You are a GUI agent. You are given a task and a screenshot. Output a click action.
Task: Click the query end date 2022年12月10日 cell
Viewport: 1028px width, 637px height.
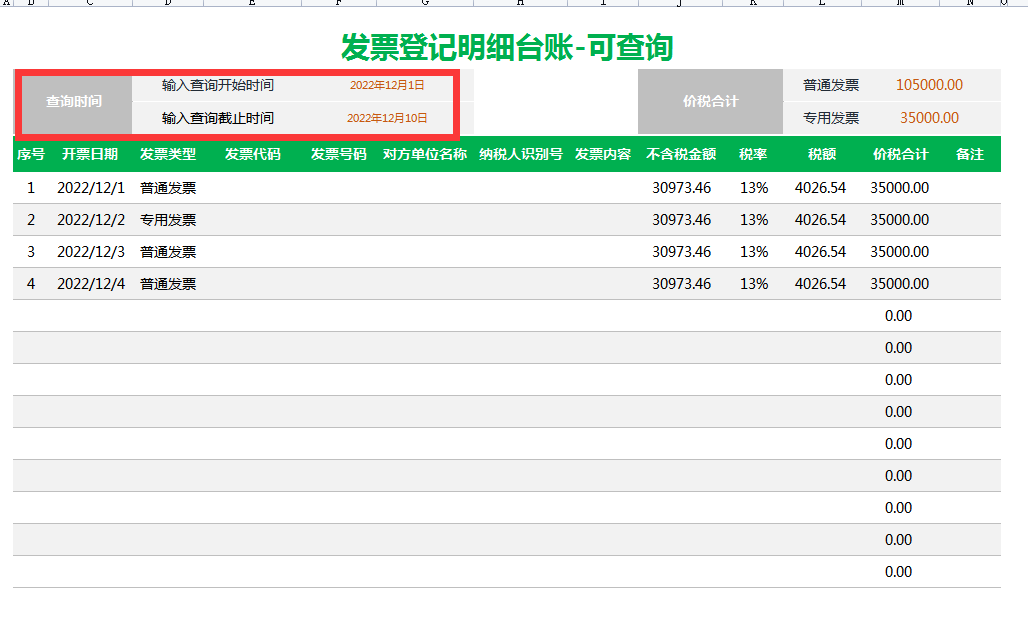click(x=387, y=118)
